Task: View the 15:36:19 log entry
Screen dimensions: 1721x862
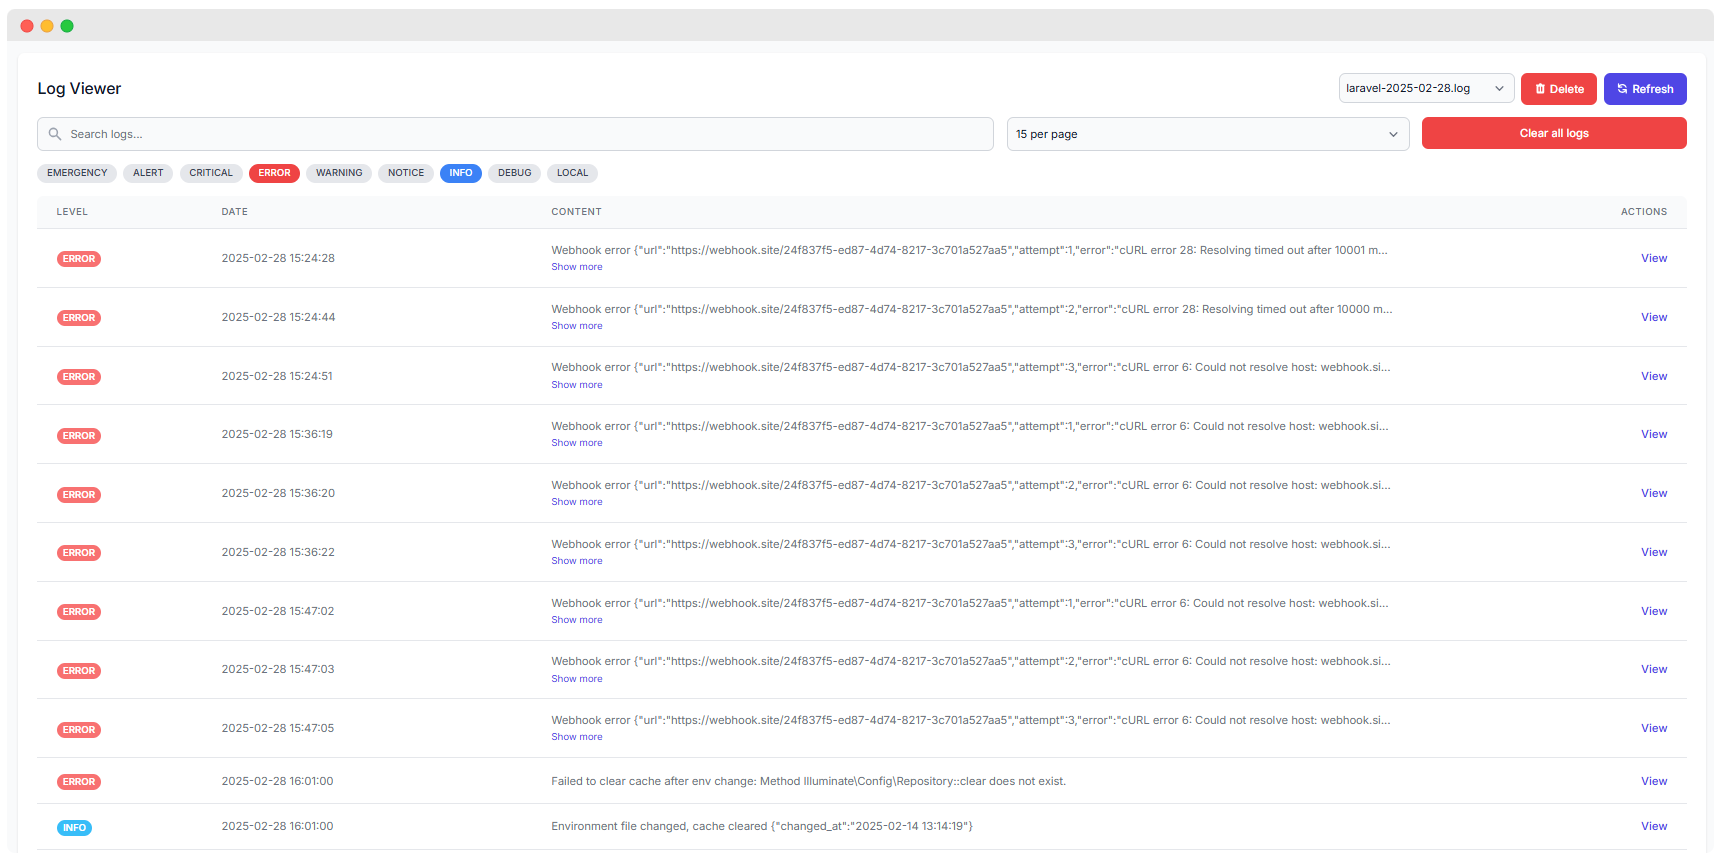Action: tap(1654, 434)
